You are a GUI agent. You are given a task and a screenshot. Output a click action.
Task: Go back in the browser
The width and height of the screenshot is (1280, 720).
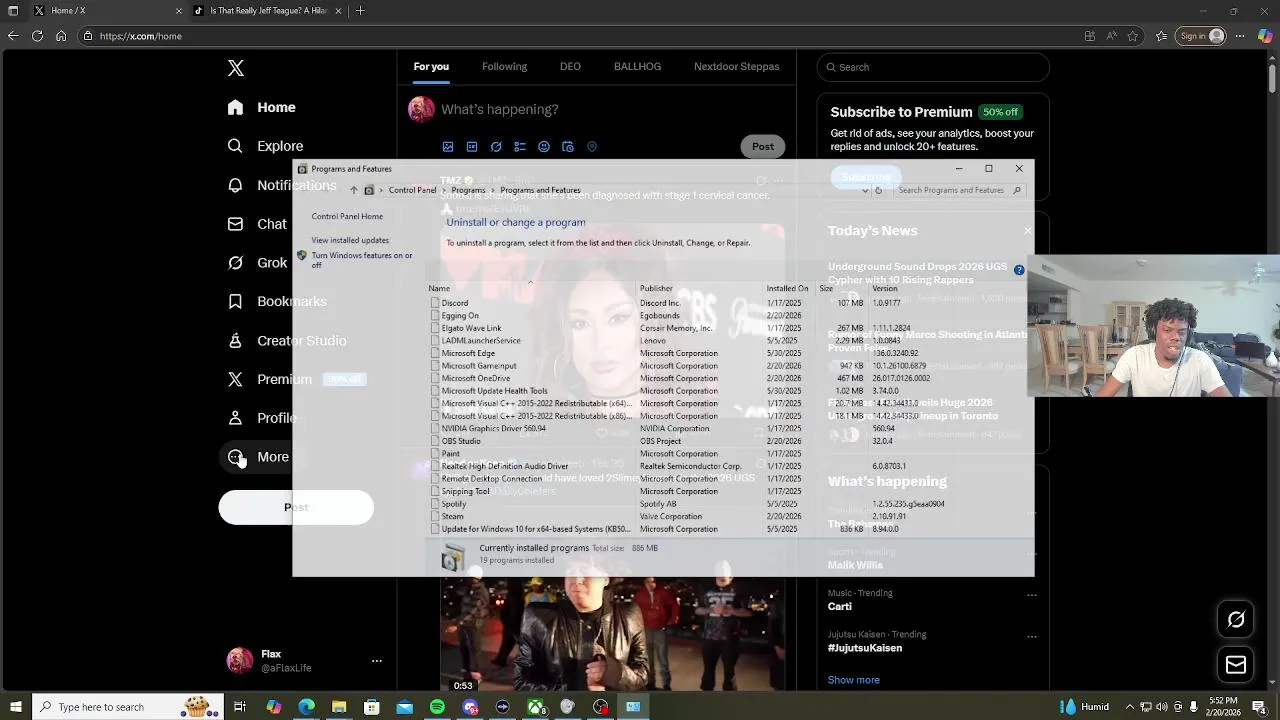(x=13, y=36)
